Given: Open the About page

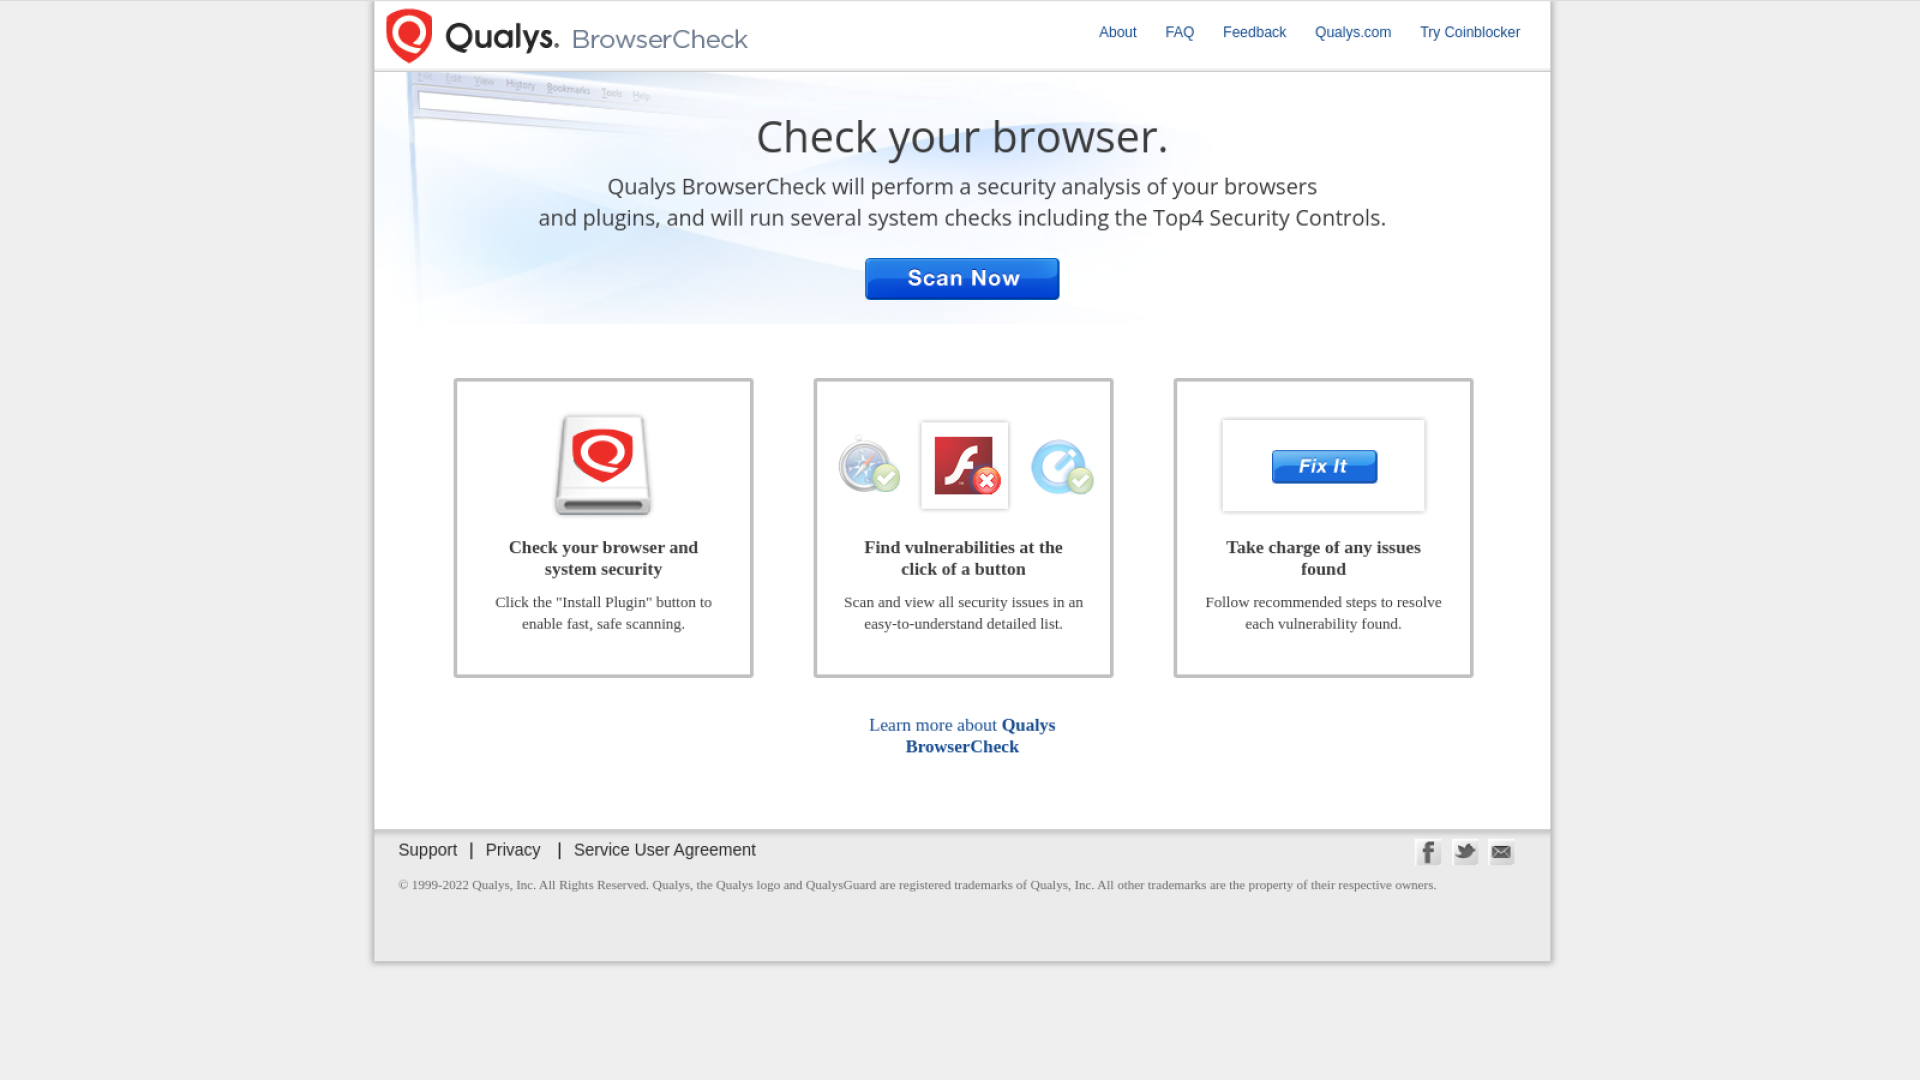Looking at the screenshot, I should click(x=1117, y=32).
